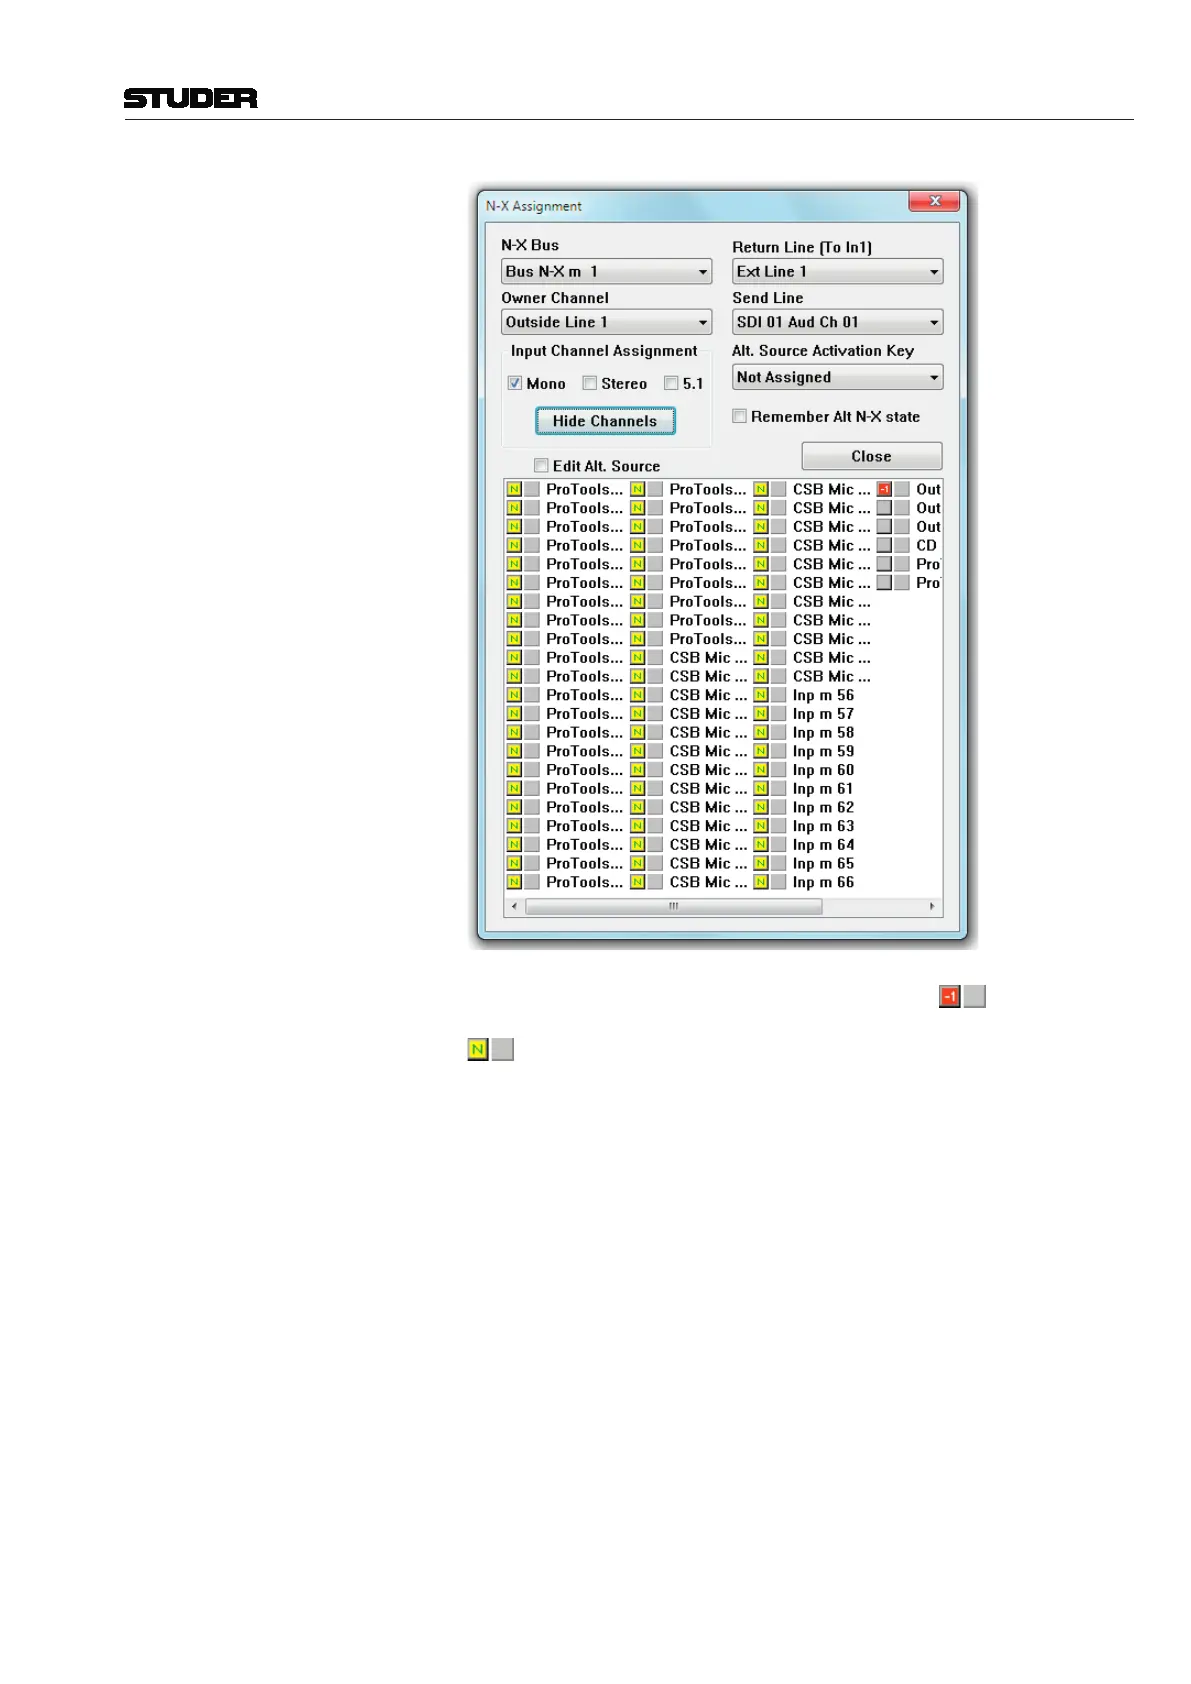The image size is (1191, 1684).
Task: Expand the Owner Channel dropdown
Action: [x=606, y=322]
